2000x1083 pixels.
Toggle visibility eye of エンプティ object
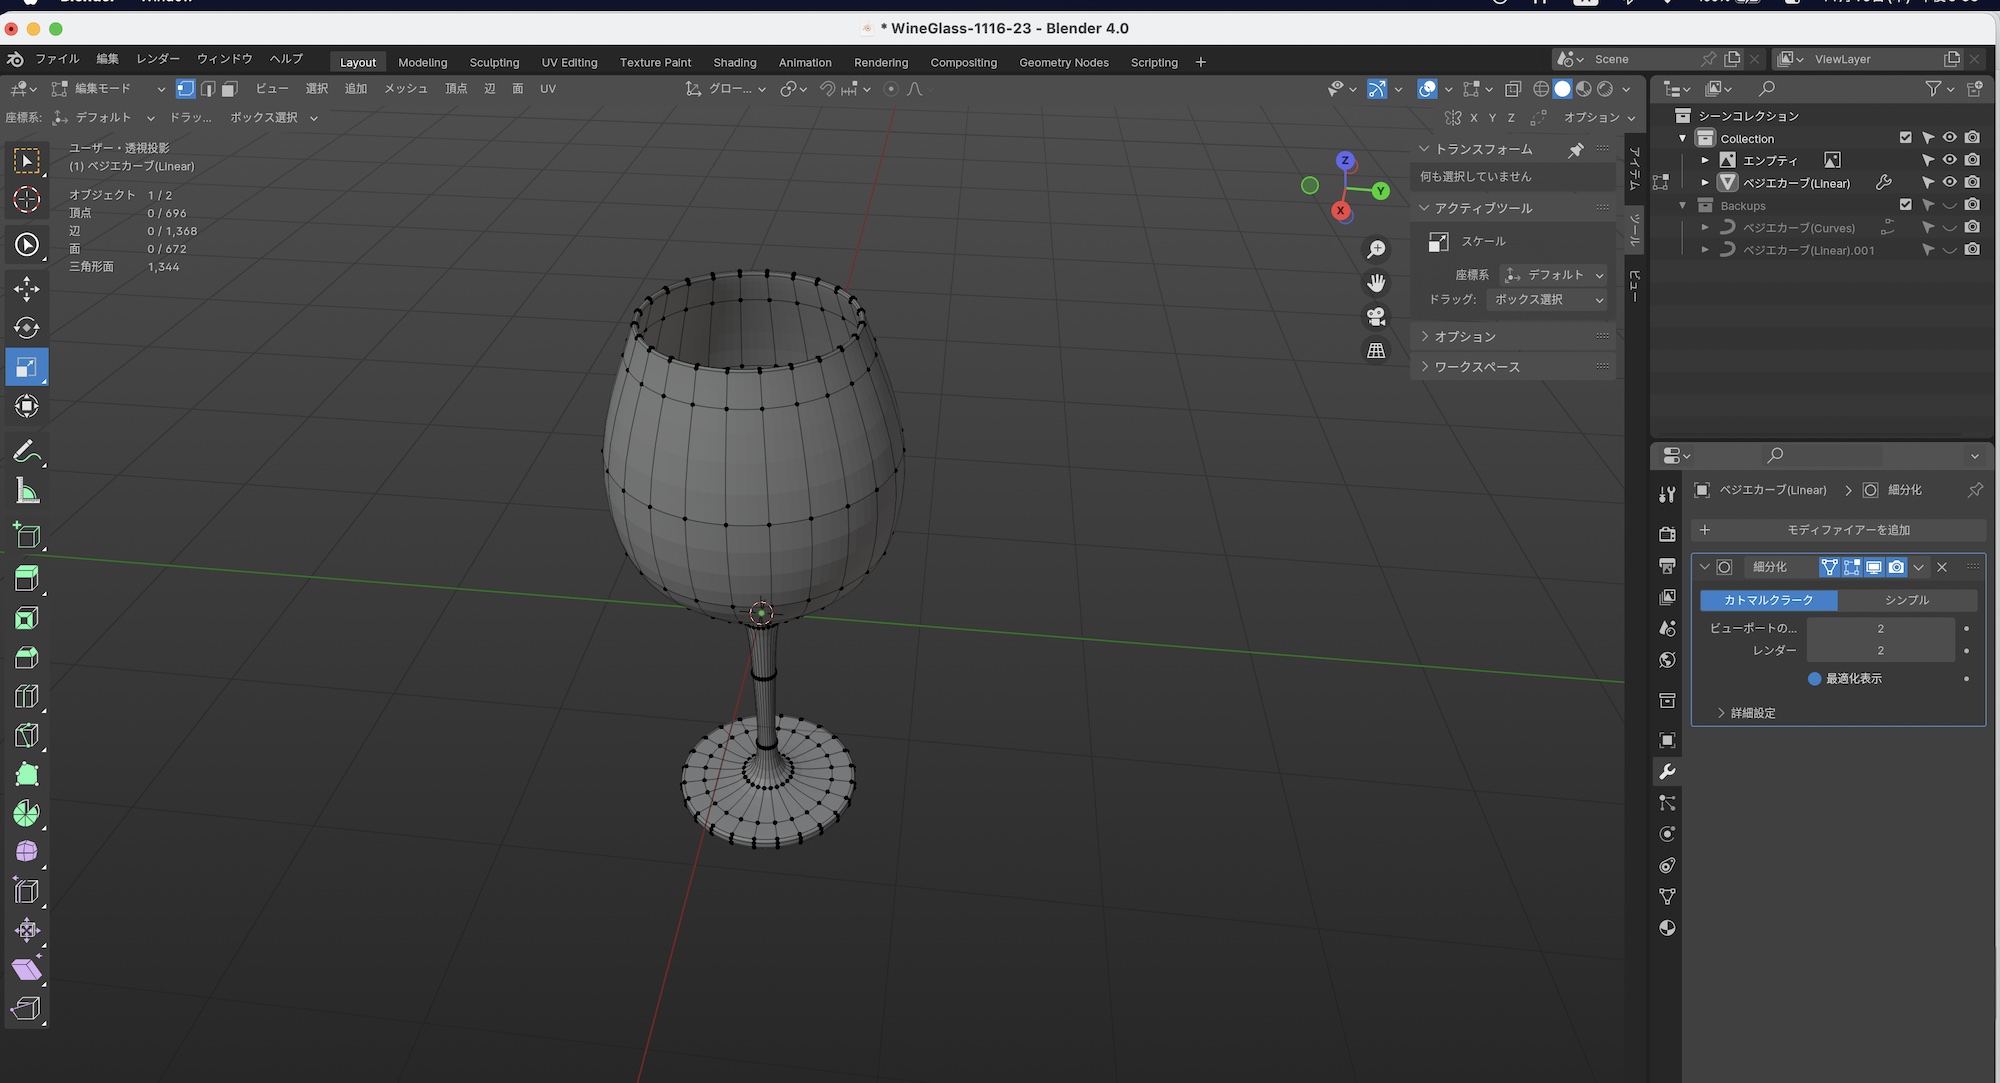[1949, 160]
